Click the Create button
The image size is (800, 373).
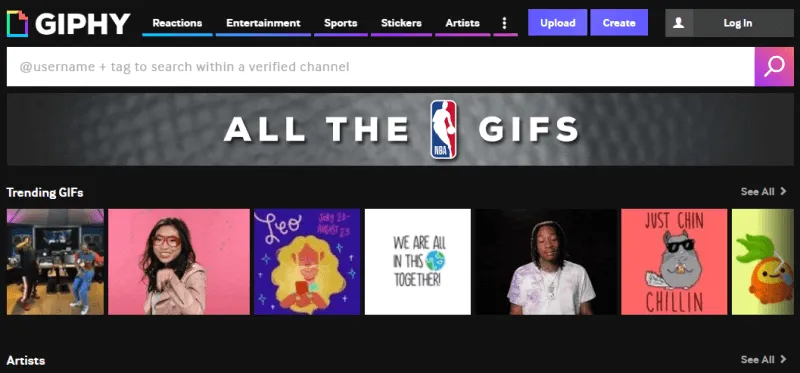(x=619, y=23)
